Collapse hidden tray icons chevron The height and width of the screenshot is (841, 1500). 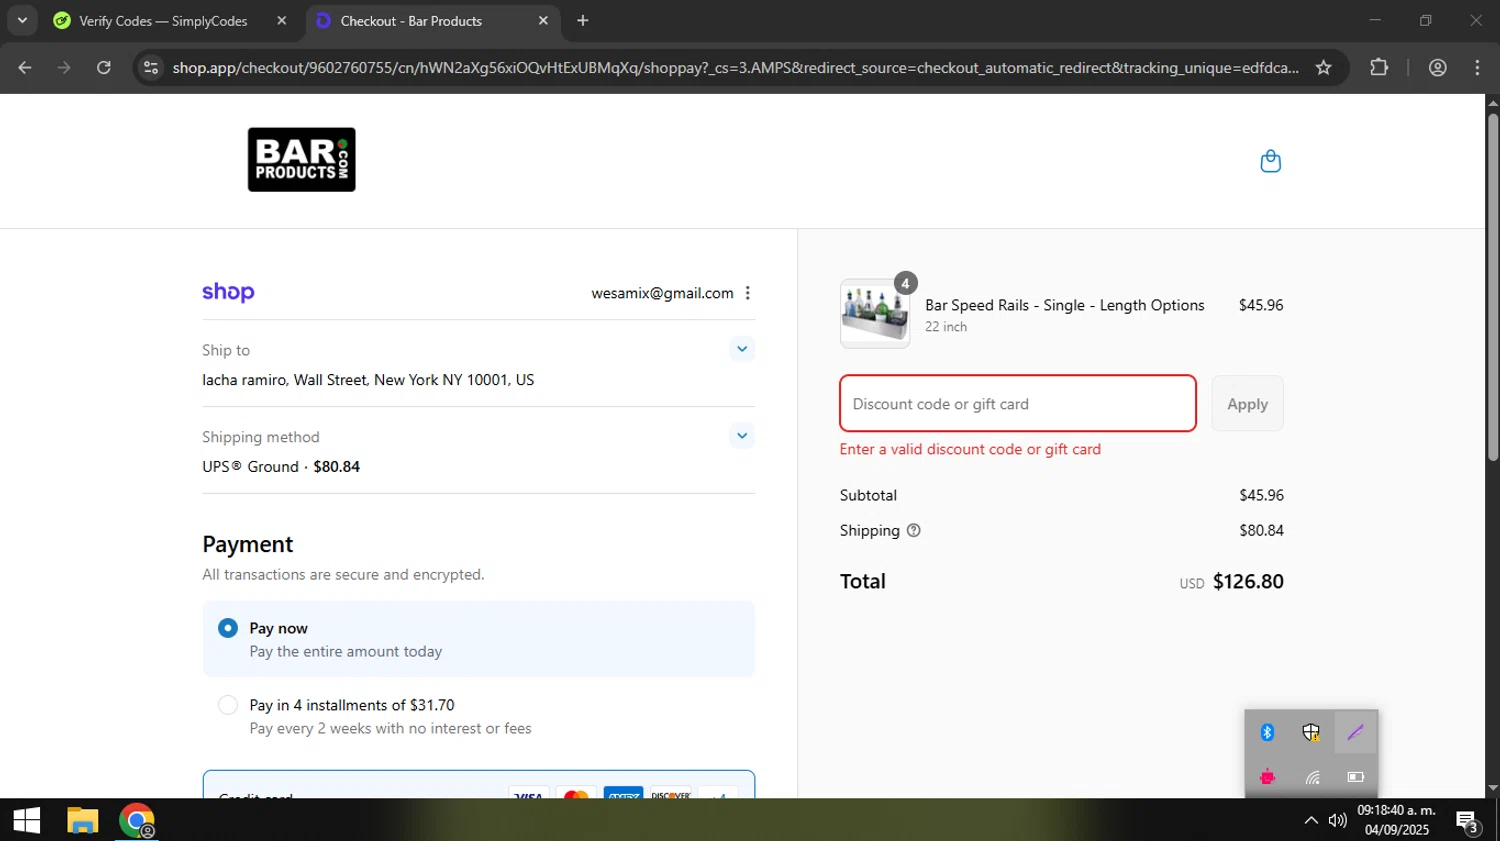[1310, 821]
